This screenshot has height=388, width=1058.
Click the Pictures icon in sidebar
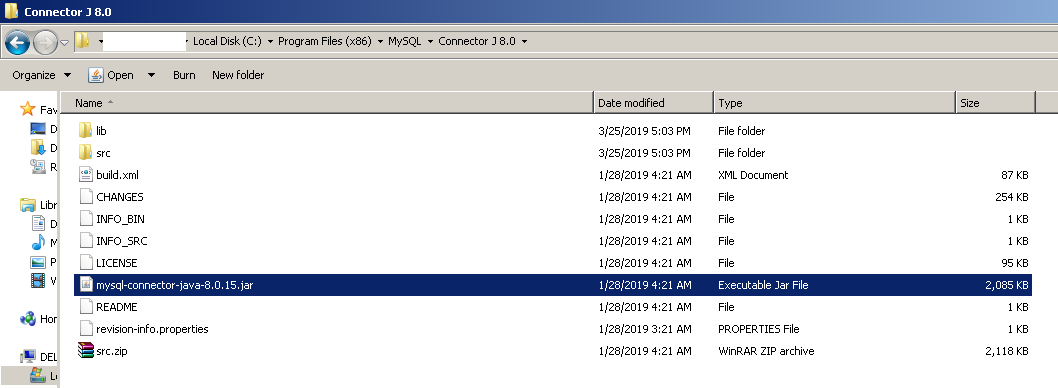[x=38, y=262]
